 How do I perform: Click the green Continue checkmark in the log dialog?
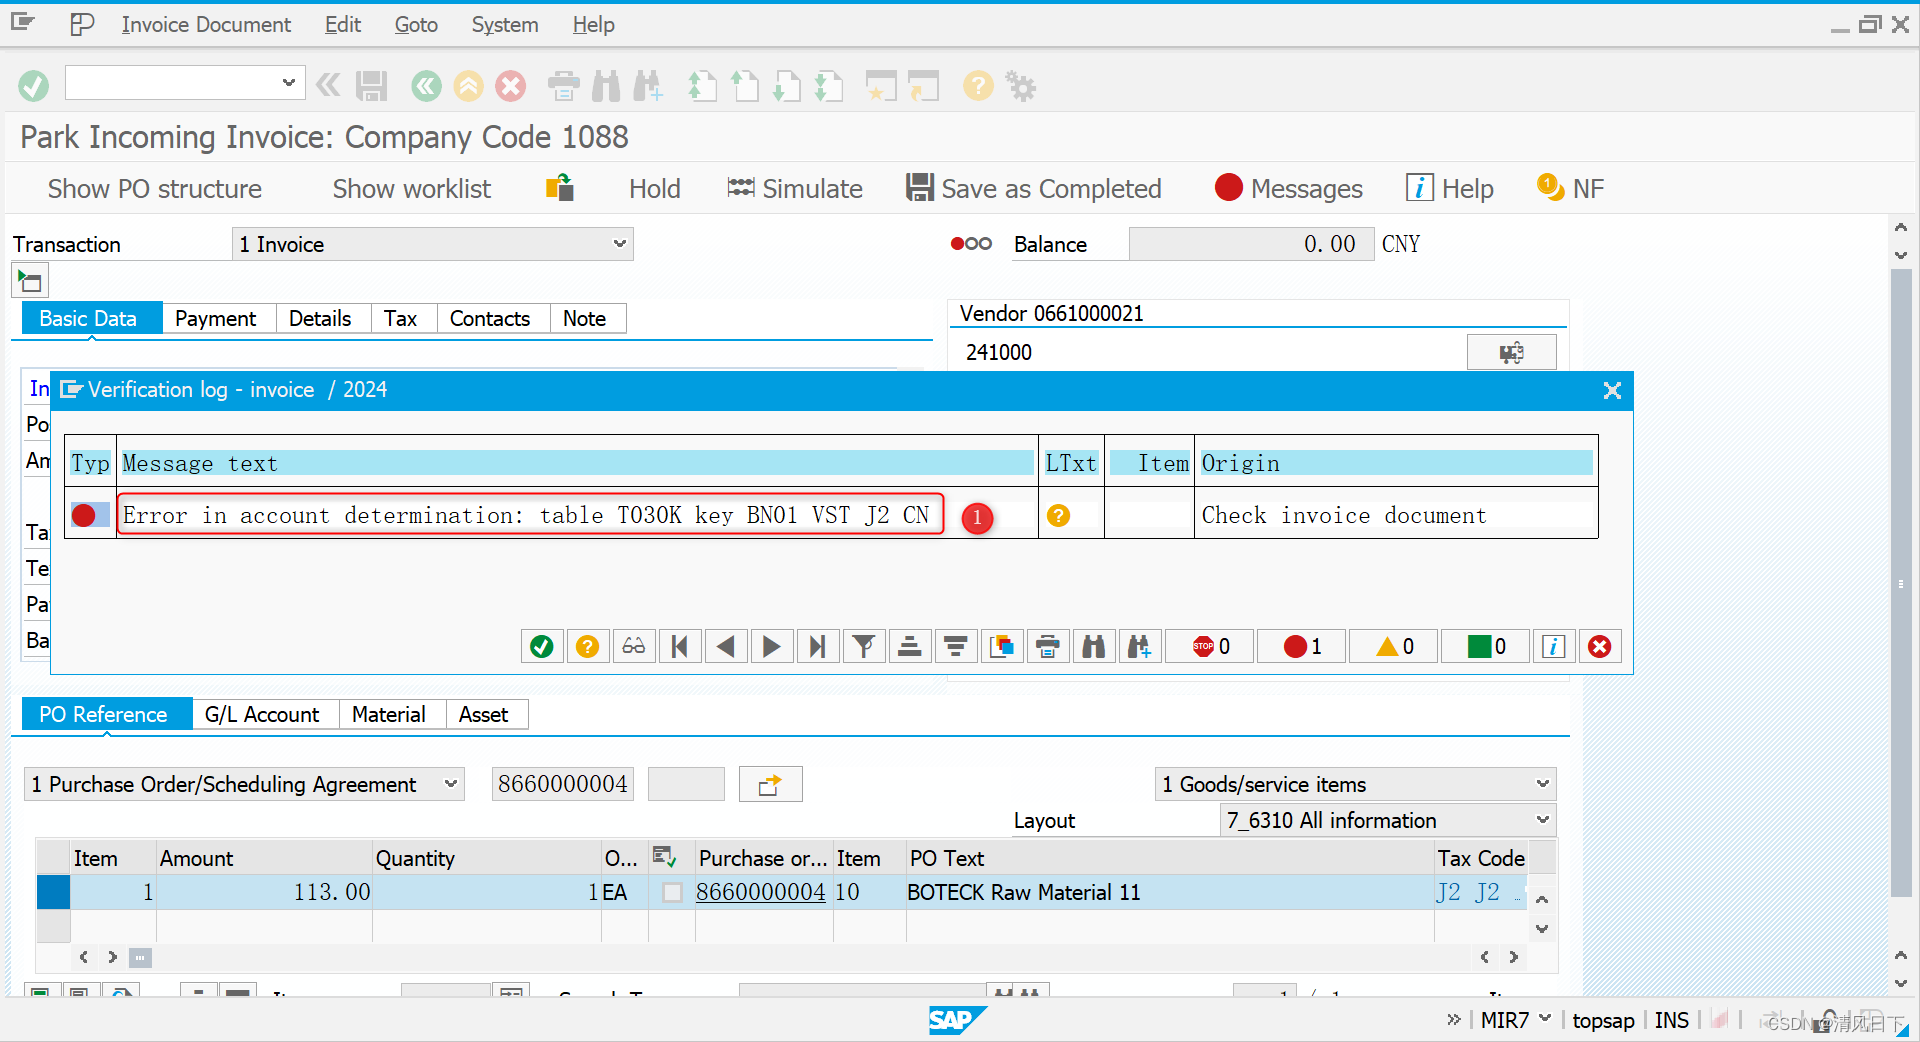(541, 646)
